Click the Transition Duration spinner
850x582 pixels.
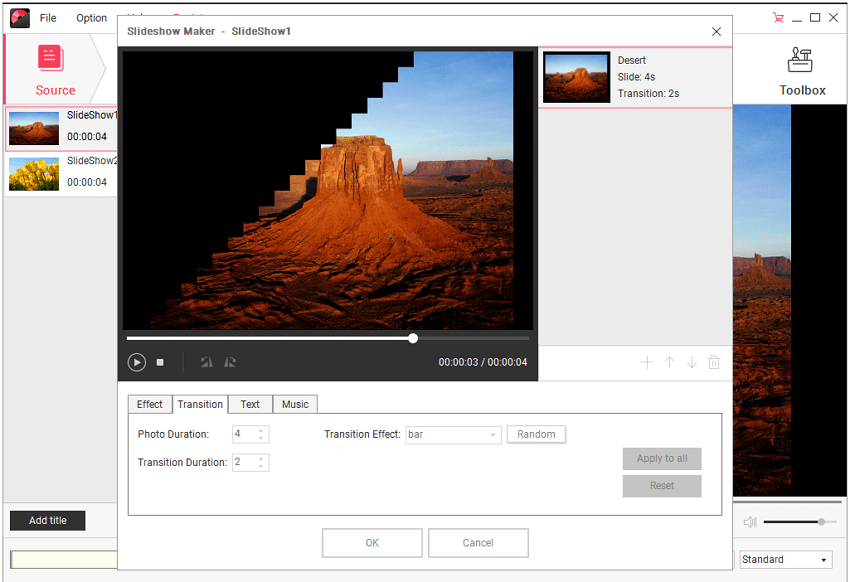[x=250, y=463]
